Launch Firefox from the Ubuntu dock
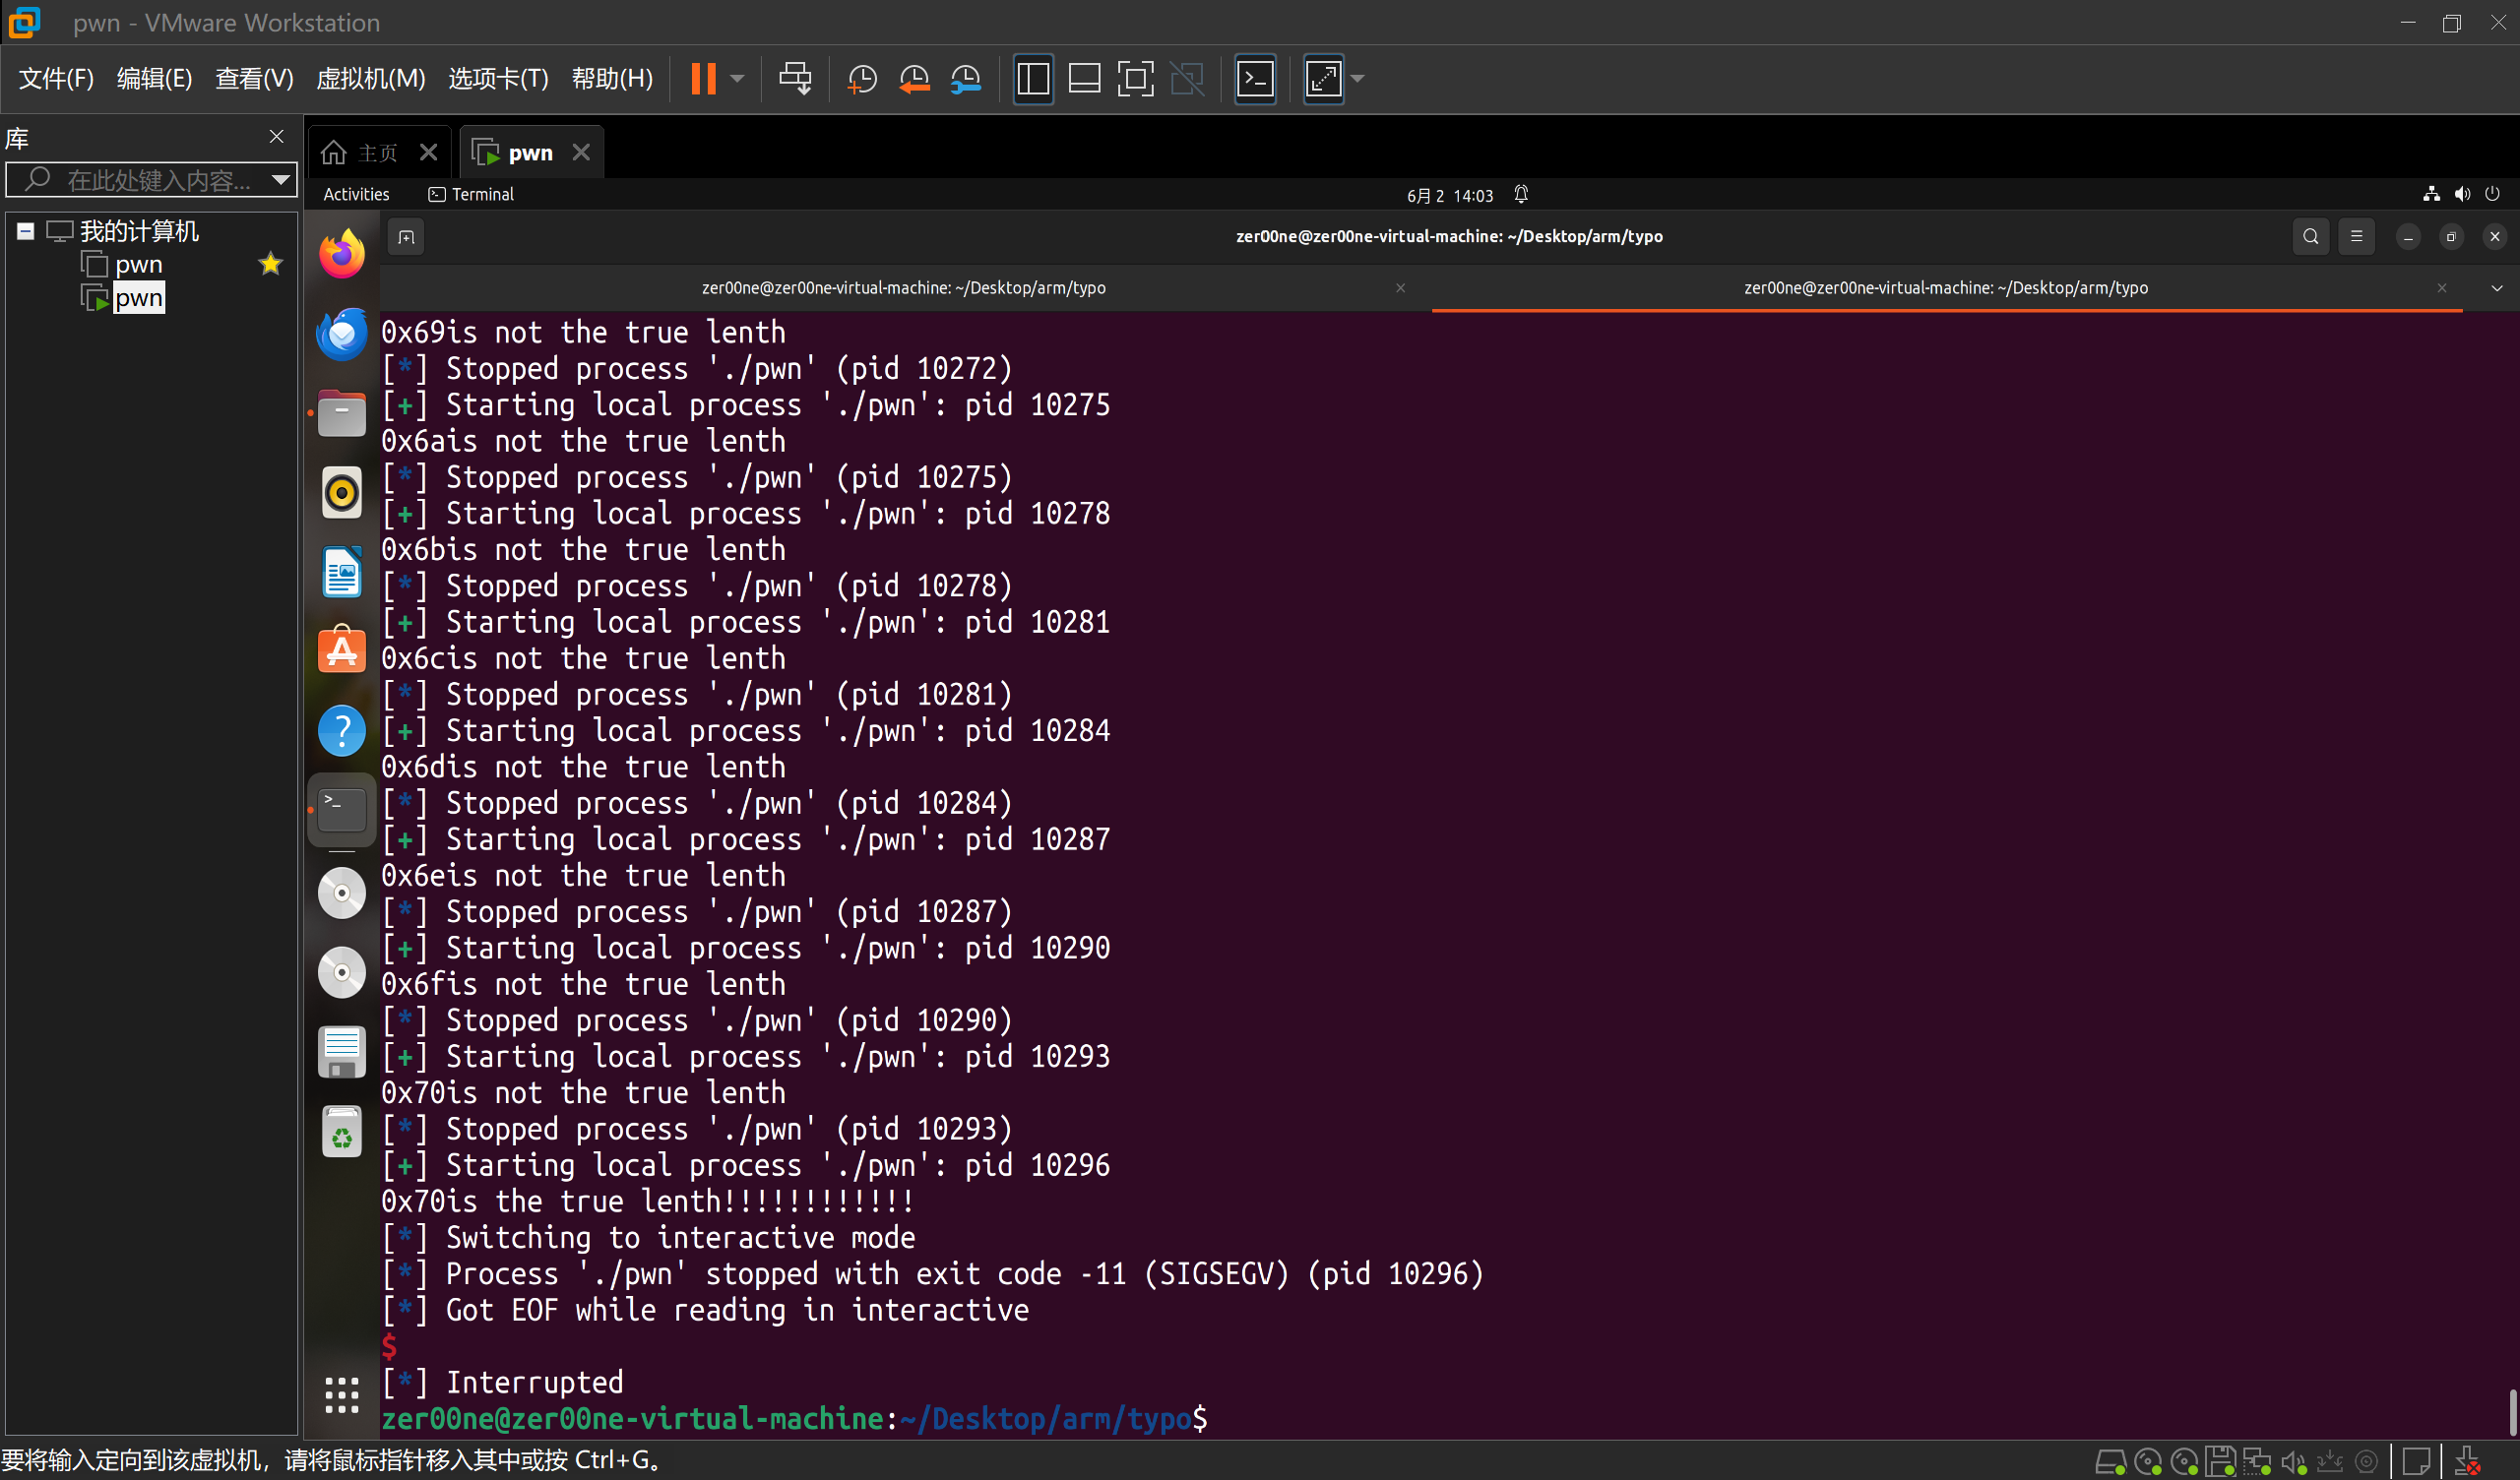The image size is (2520, 1480). [x=342, y=253]
